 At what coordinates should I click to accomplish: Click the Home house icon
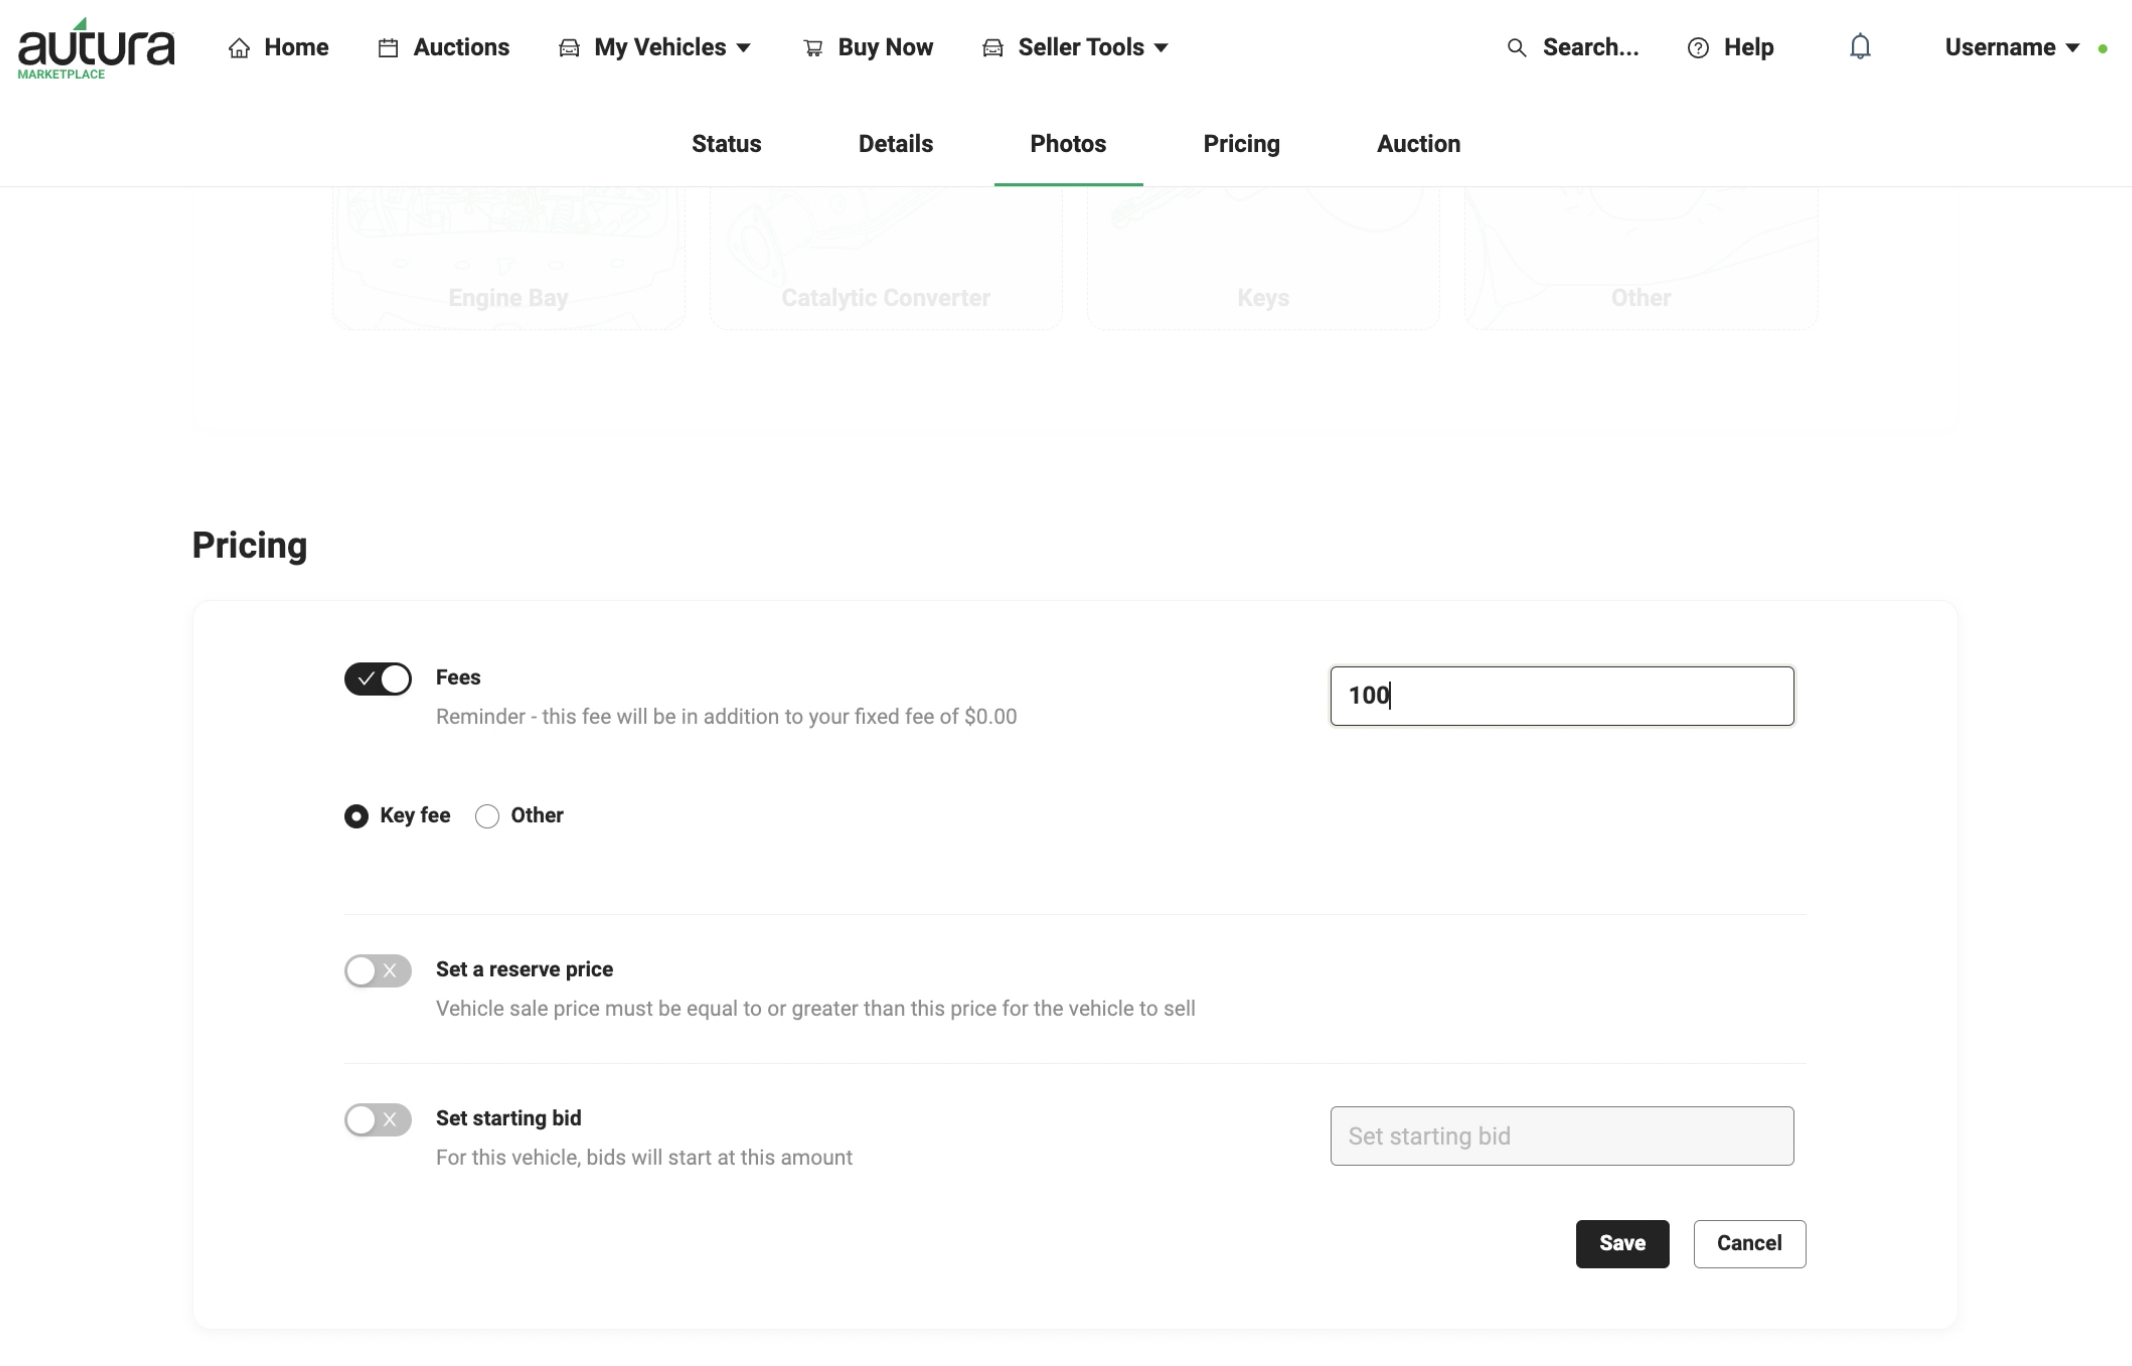pos(239,48)
